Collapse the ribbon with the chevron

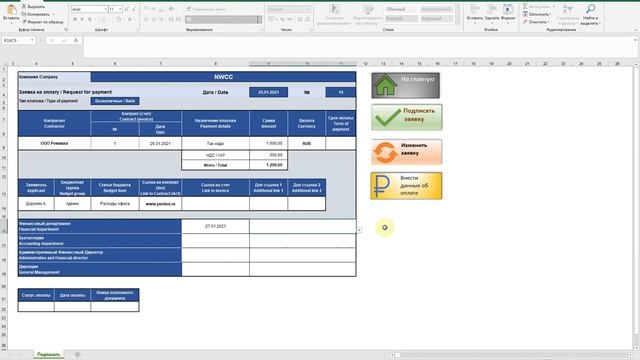(x=635, y=30)
